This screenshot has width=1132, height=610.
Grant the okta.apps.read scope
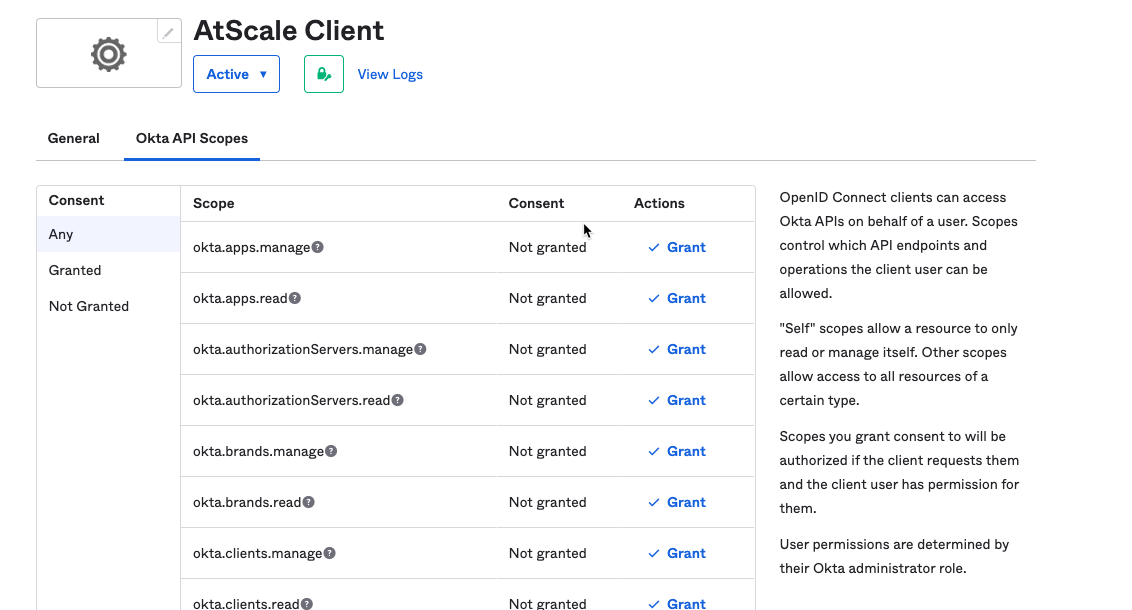[676, 298]
